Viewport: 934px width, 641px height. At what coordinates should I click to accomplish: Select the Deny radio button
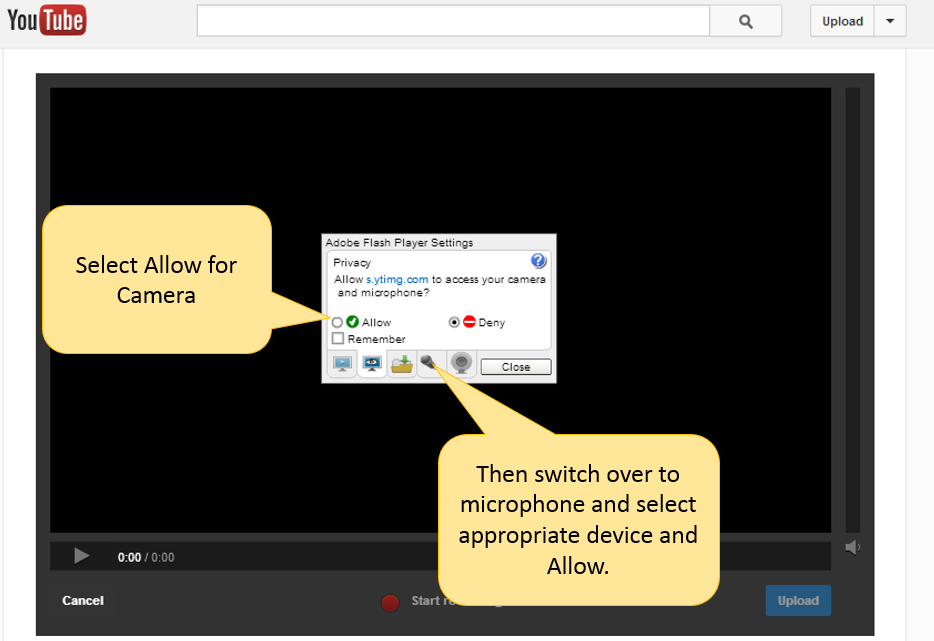(x=455, y=322)
